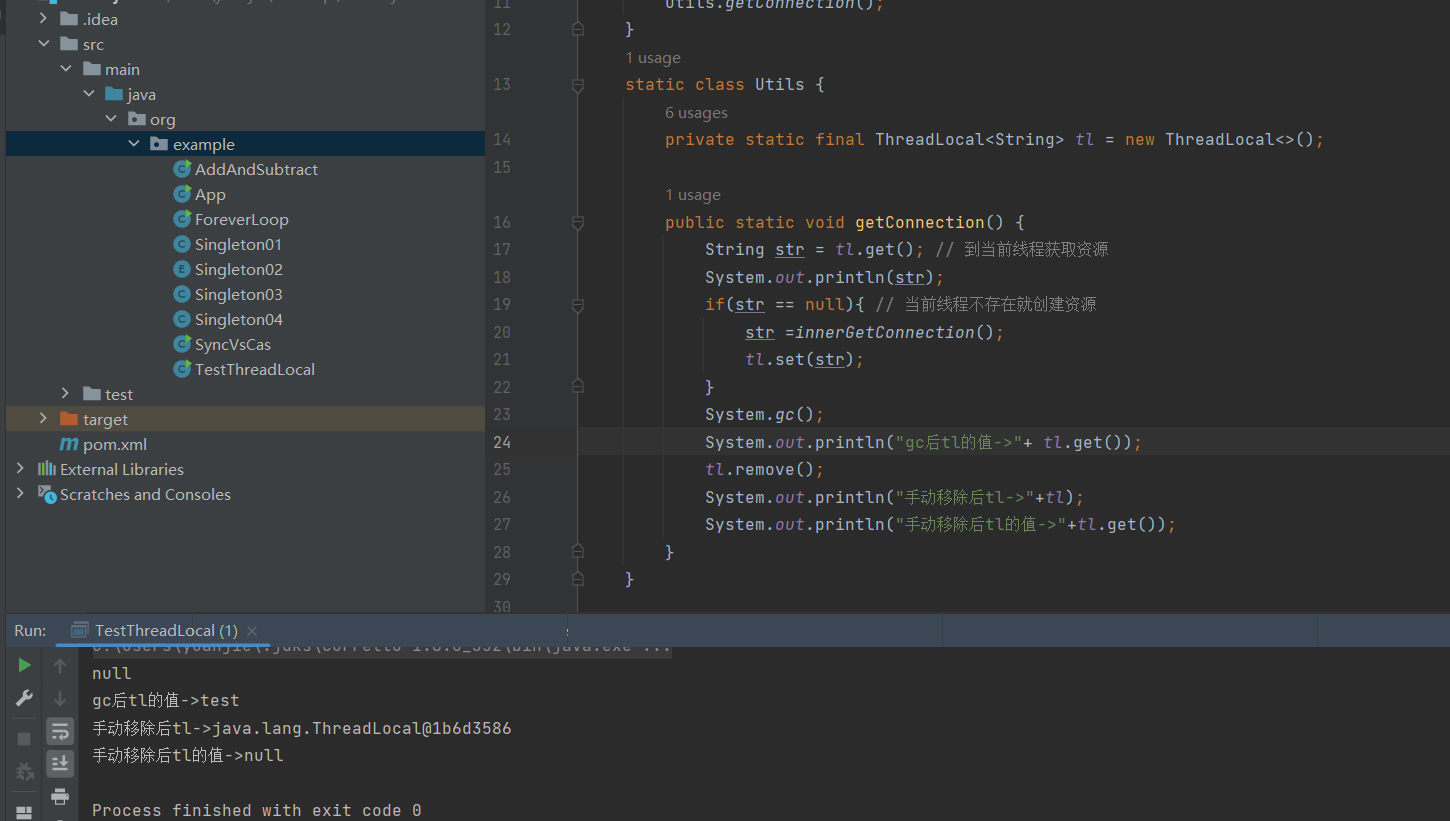The width and height of the screenshot is (1450, 821).
Task: Click console line '手动移除后tl的值->null'
Action: 188,756
